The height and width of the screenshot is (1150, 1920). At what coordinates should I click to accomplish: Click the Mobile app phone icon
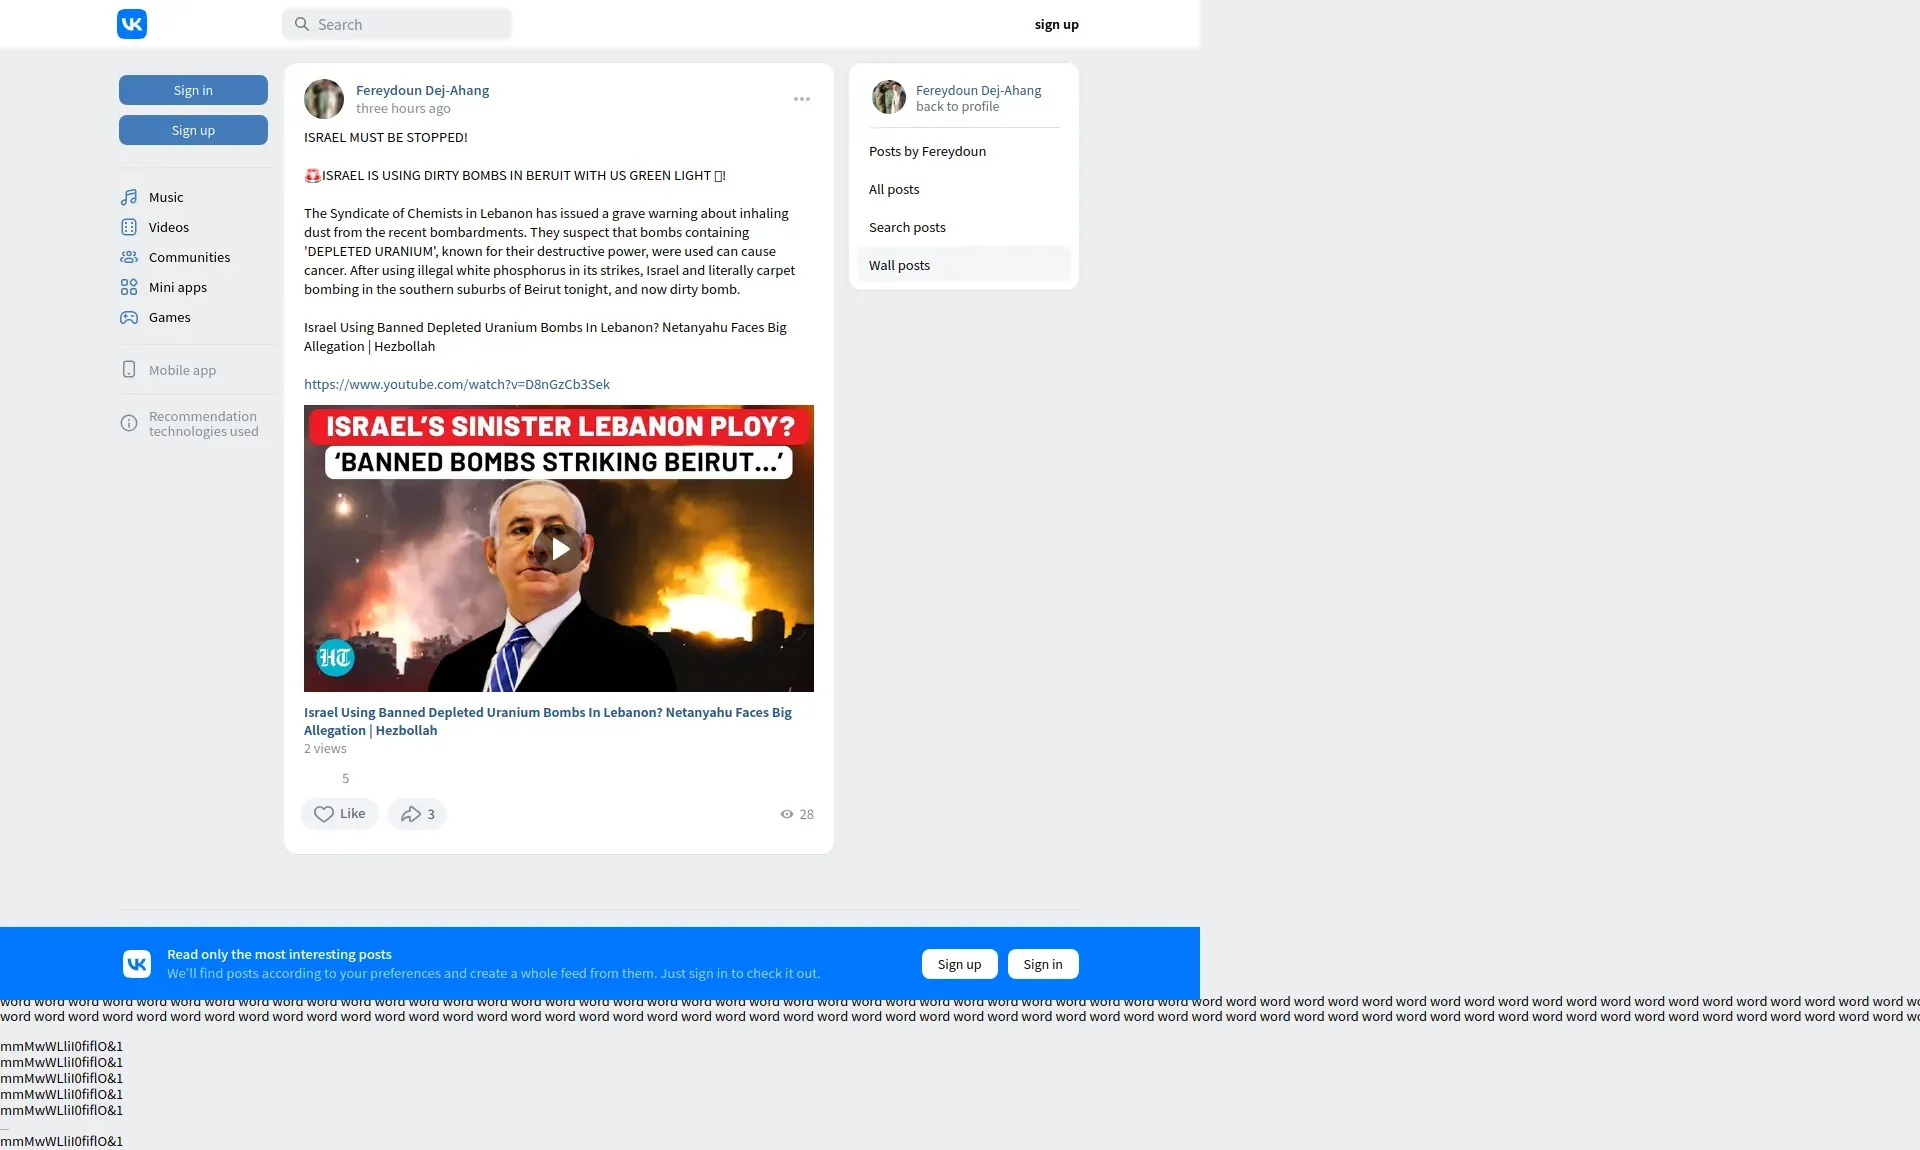[x=129, y=369]
